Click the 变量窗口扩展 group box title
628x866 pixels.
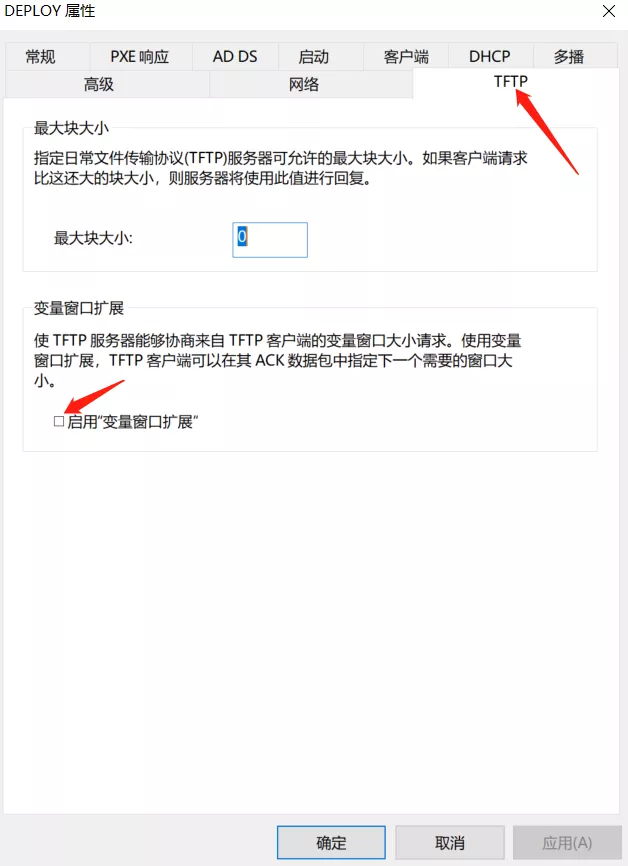pyautogui.click(x=79, y=308)
